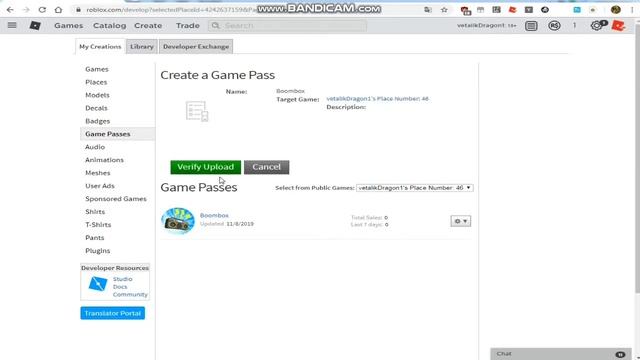Open the Select from Public Games dropdown
Viewport: 640px width, 360px height.
(415, 188)
